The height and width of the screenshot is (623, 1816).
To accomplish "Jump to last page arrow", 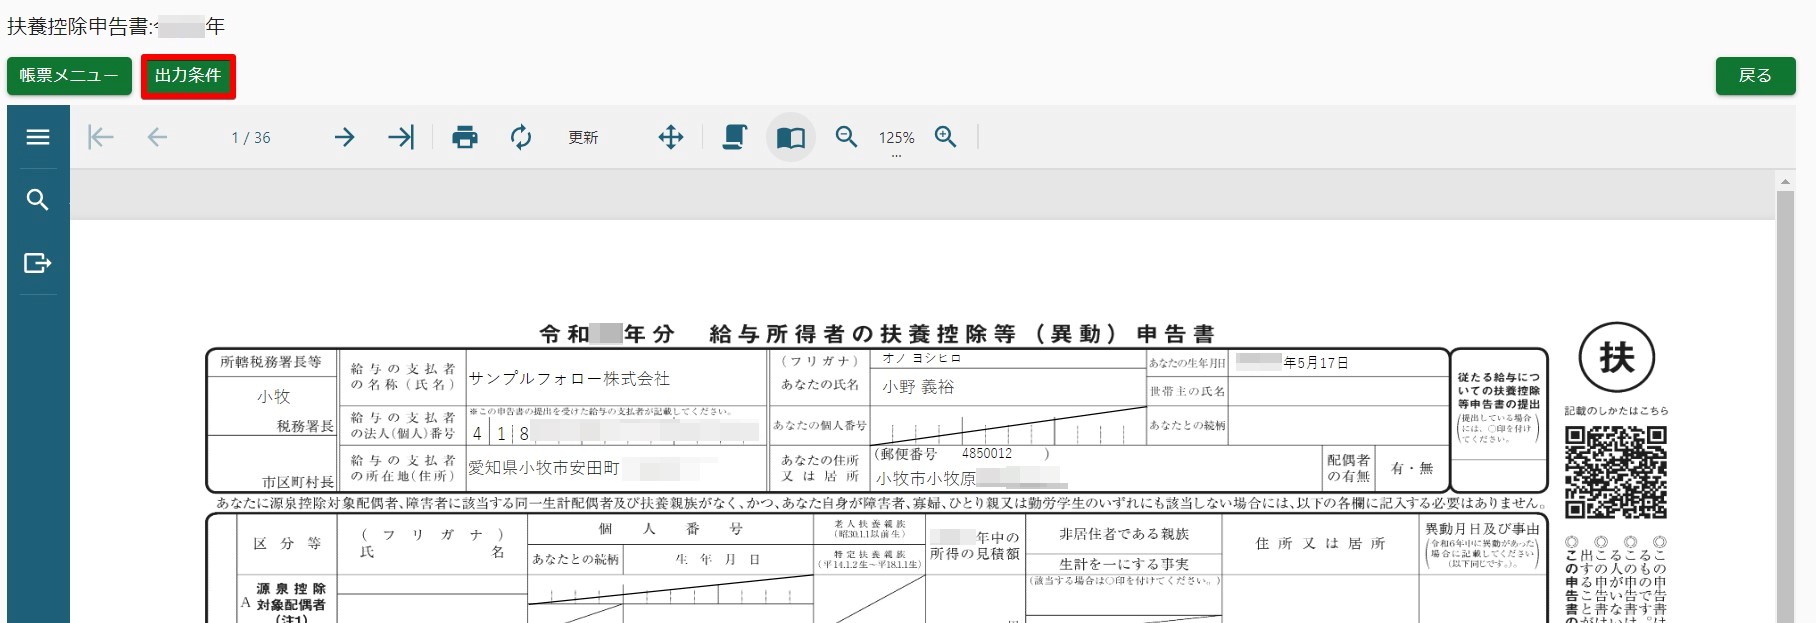I will [x=401, y=137].
